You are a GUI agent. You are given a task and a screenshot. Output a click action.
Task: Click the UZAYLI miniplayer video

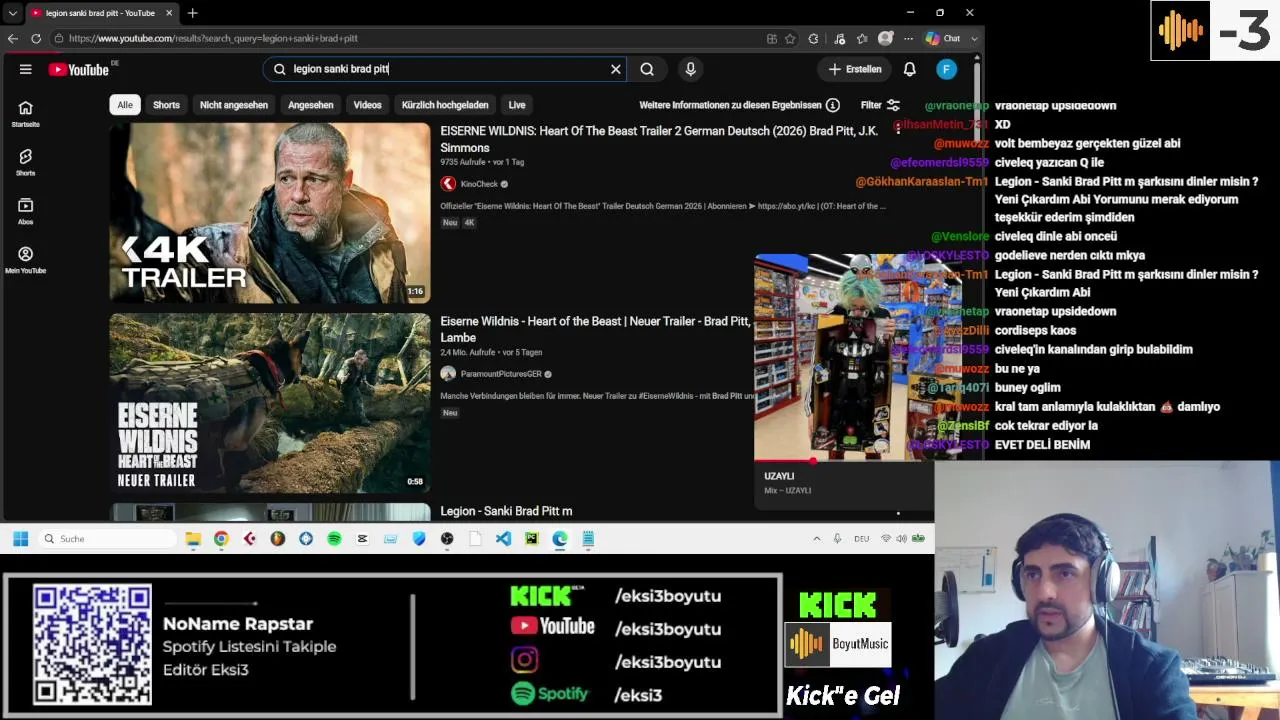tap(857, 357)
